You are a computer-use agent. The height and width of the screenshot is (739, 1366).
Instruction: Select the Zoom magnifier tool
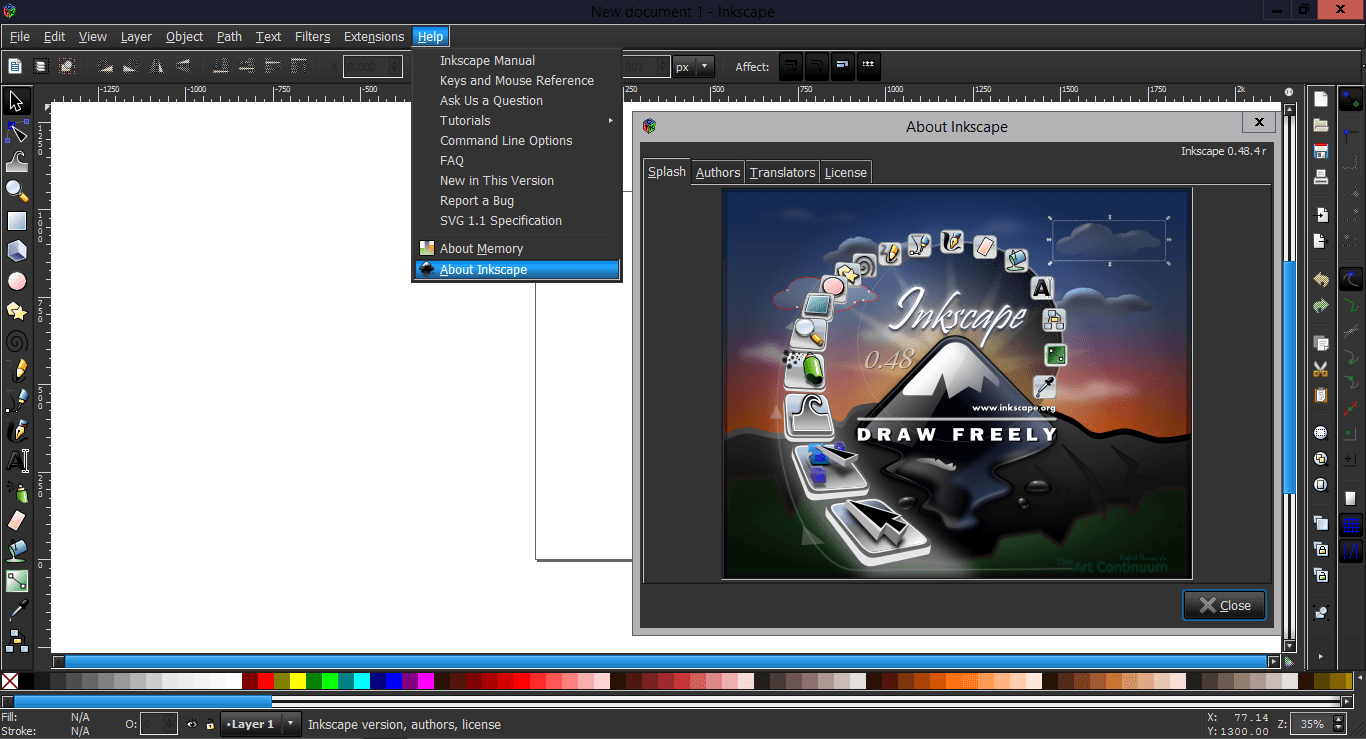point(16,191)
